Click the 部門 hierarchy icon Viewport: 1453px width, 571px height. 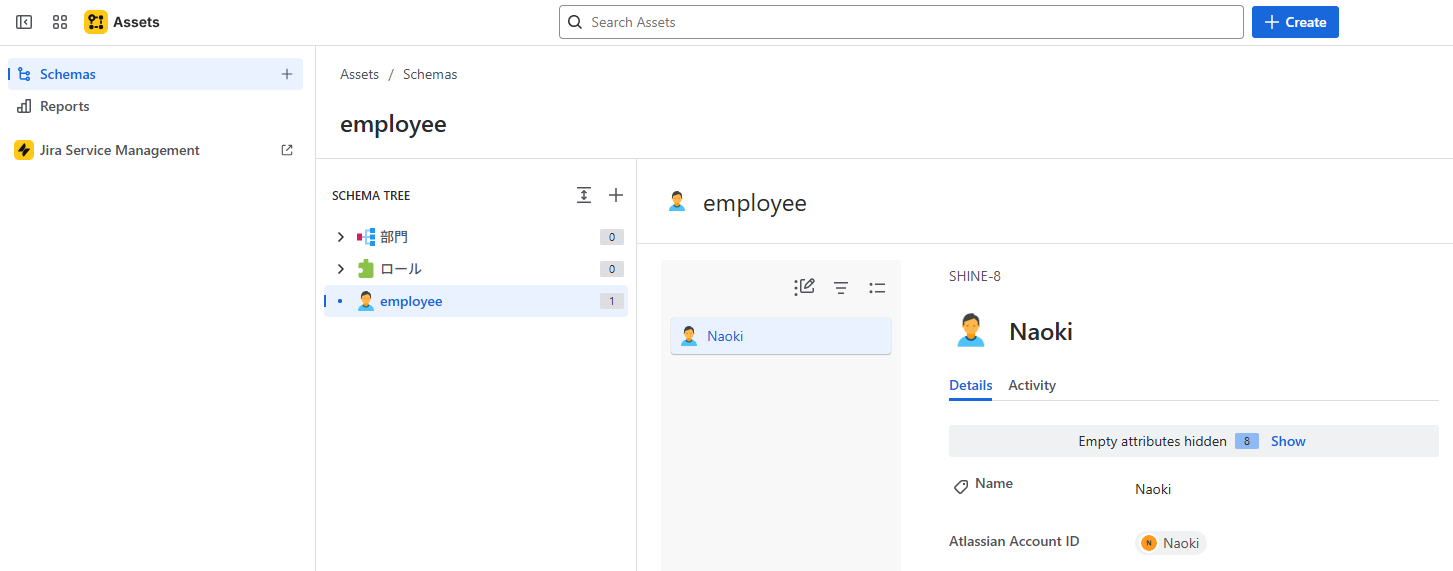(366, 237)
